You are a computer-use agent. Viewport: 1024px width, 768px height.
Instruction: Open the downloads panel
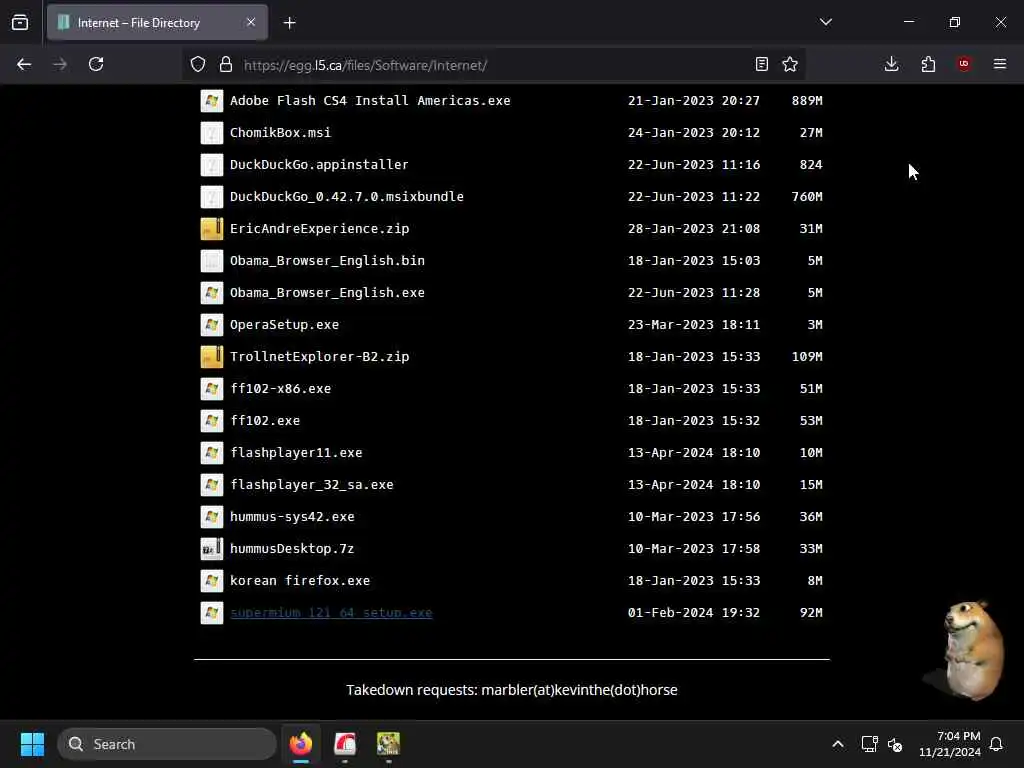(891, 64)
